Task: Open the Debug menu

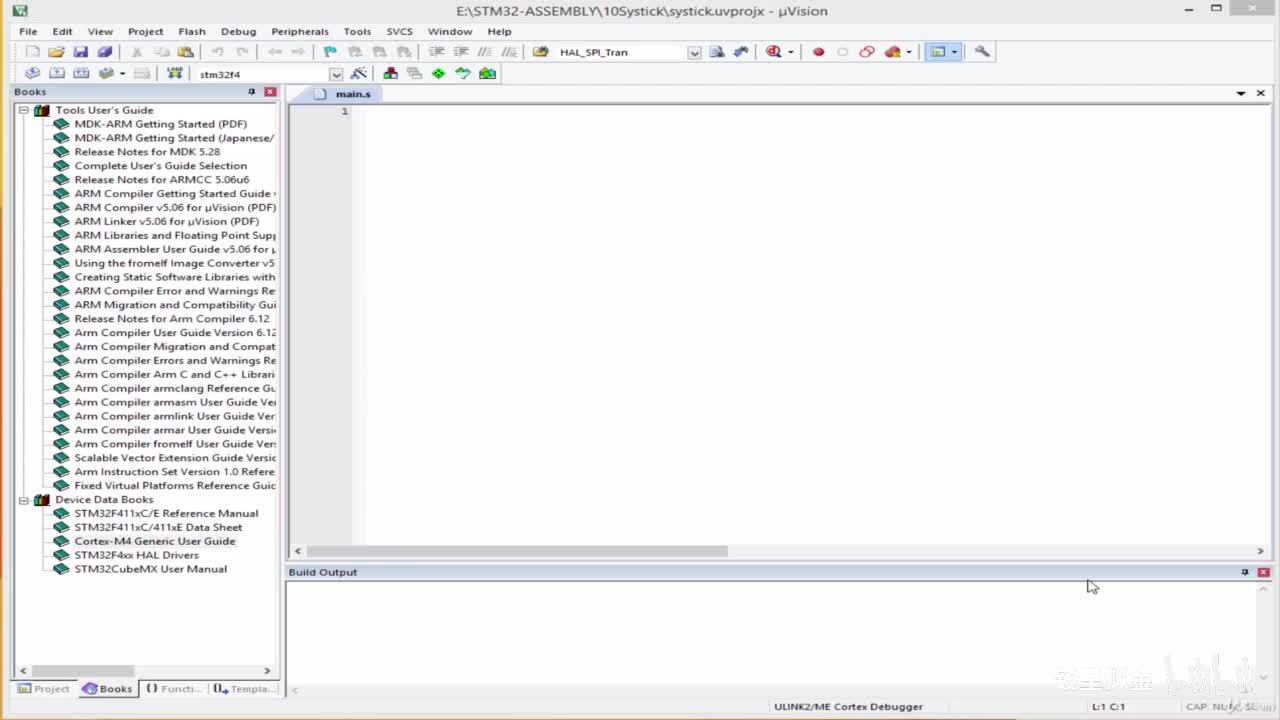Action: tap(238, 31)
